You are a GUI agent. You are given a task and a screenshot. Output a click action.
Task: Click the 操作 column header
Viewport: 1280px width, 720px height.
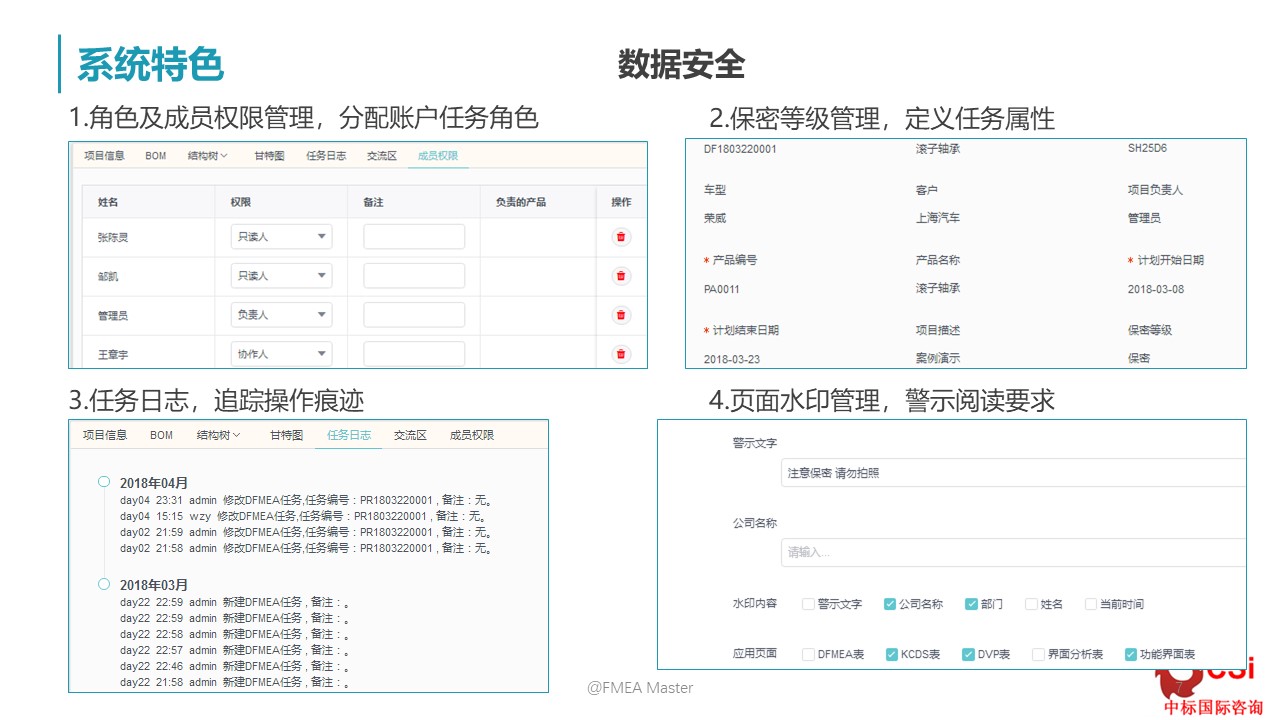click(x=621, y=202)
